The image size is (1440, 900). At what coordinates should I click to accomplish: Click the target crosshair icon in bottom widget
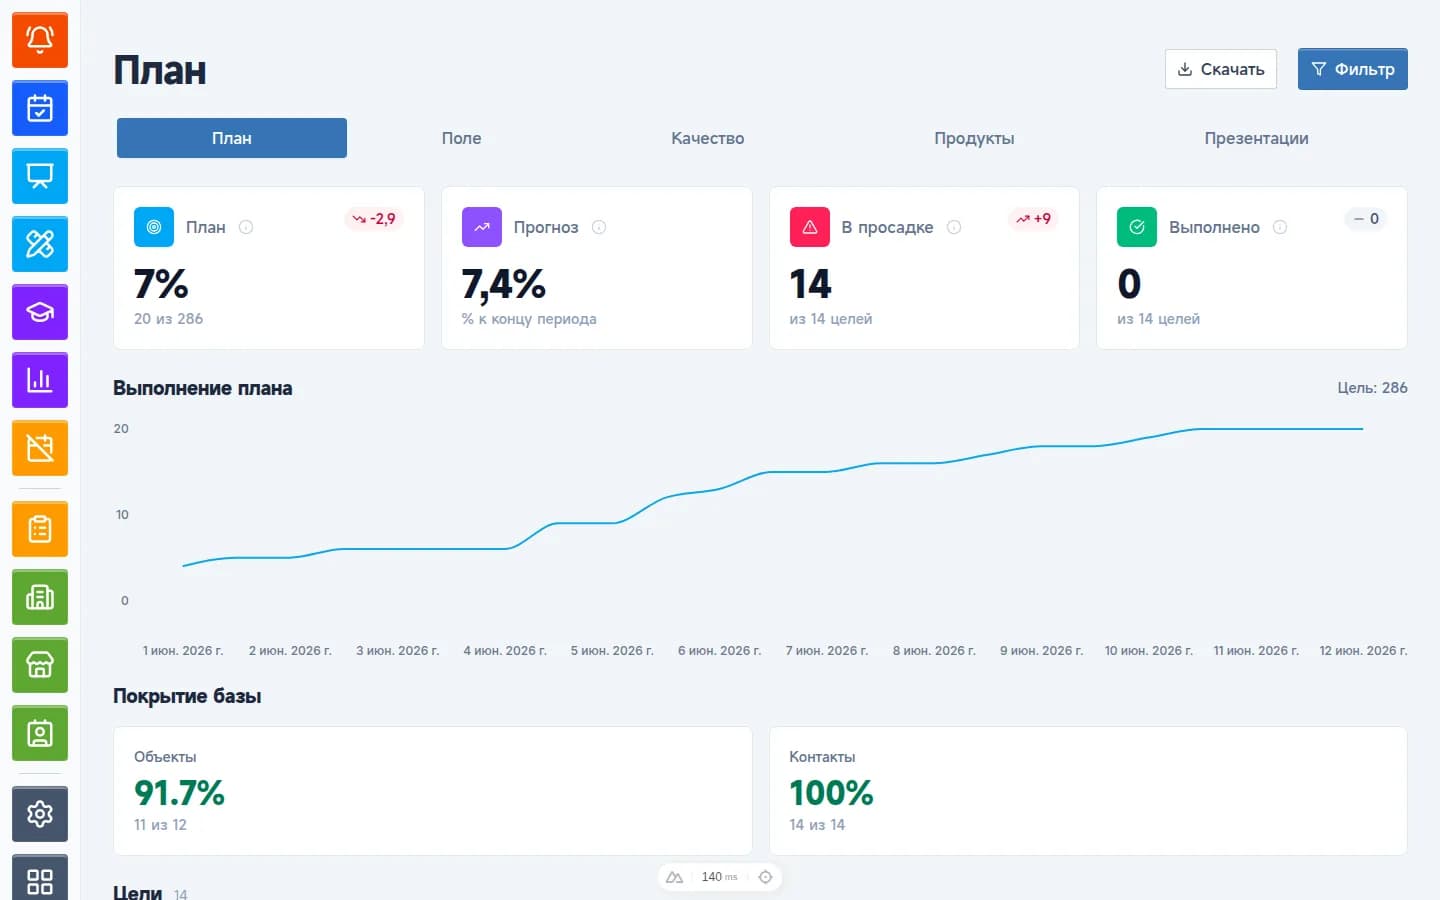(765, 877)
